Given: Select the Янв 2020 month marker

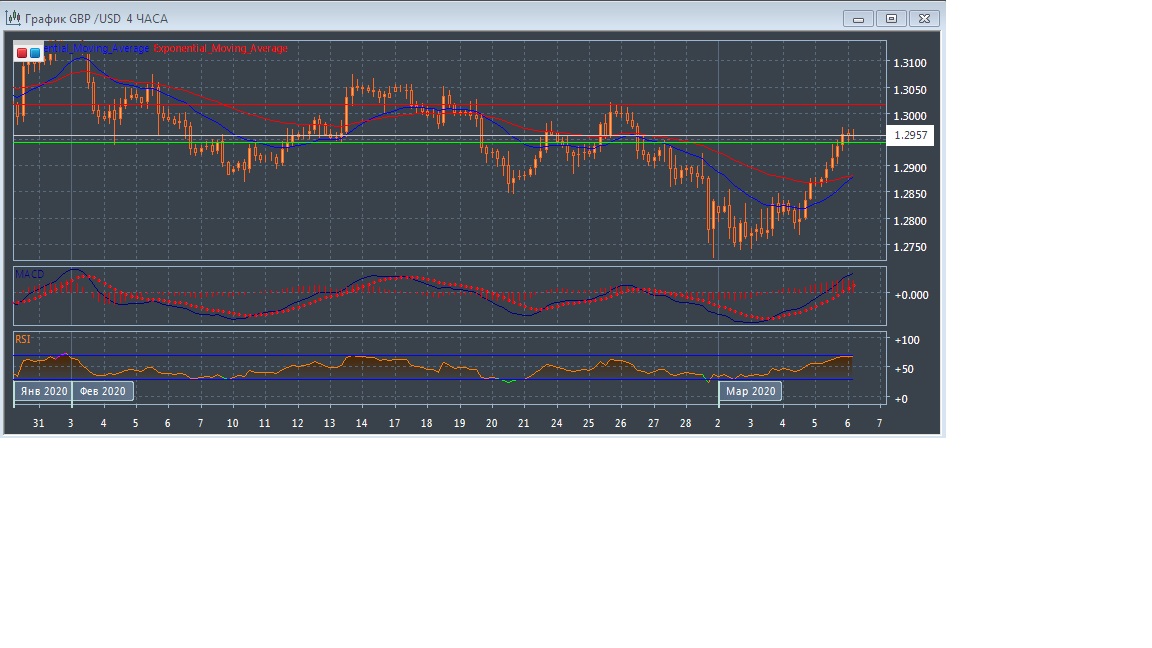Looking at the screenshot, I should (43, 391).
